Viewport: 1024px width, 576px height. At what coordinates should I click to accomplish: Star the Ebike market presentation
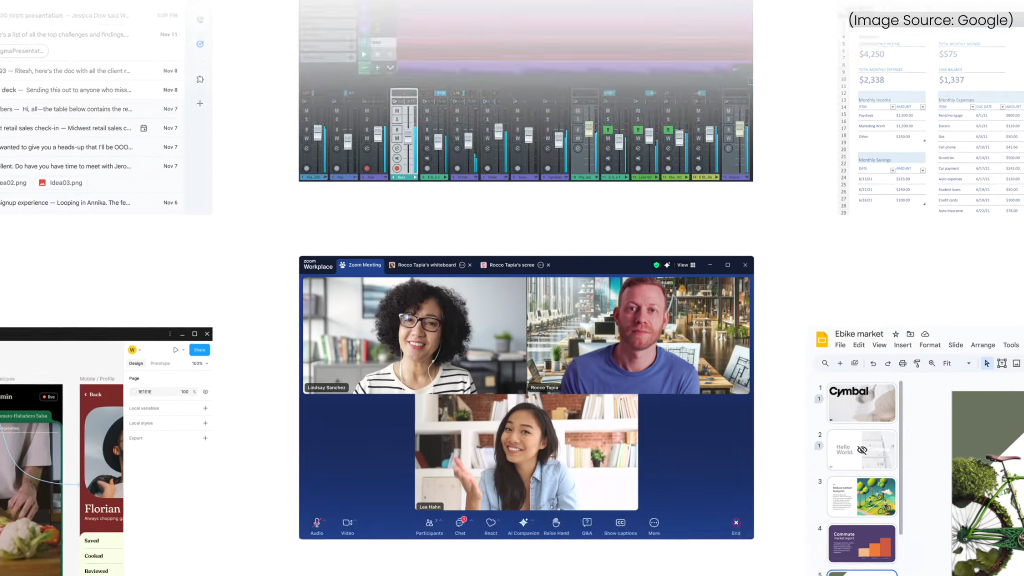(895, 334)
